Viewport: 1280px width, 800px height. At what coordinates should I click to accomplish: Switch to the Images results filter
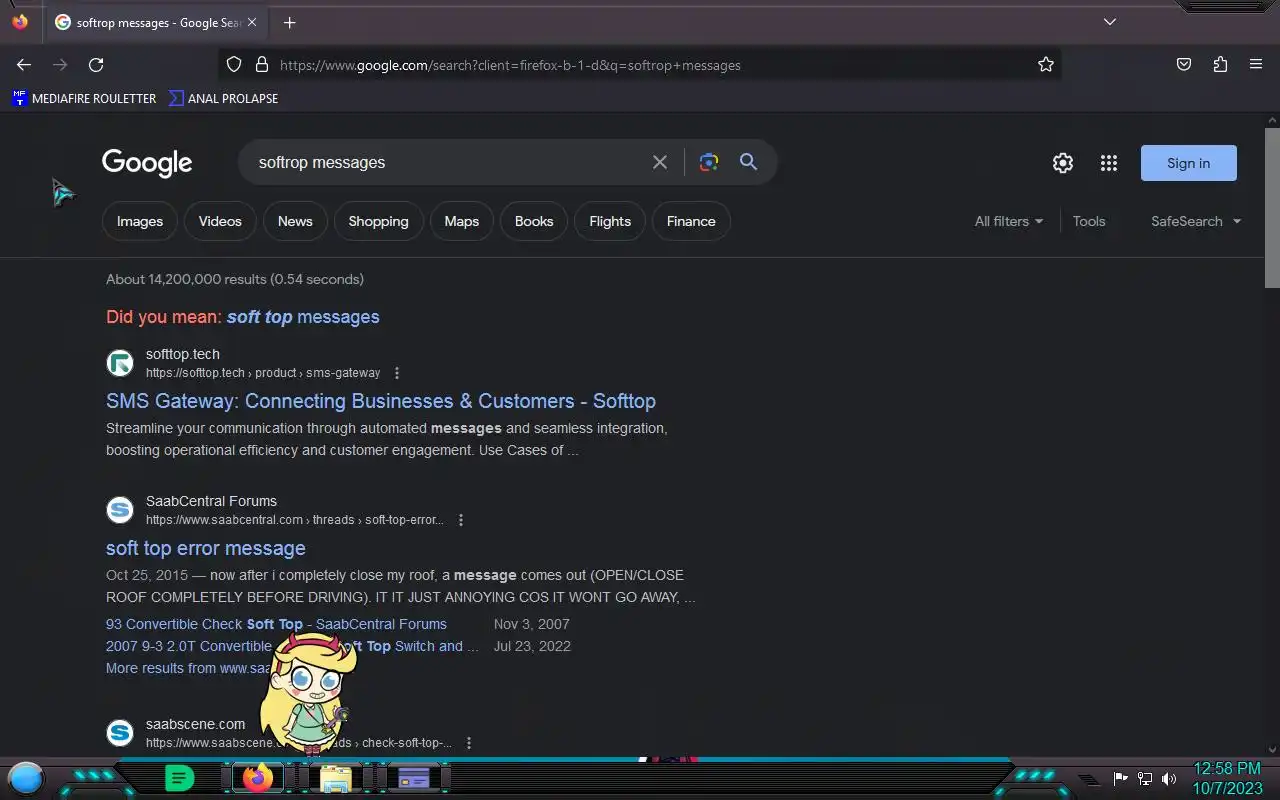click(140, 221)
